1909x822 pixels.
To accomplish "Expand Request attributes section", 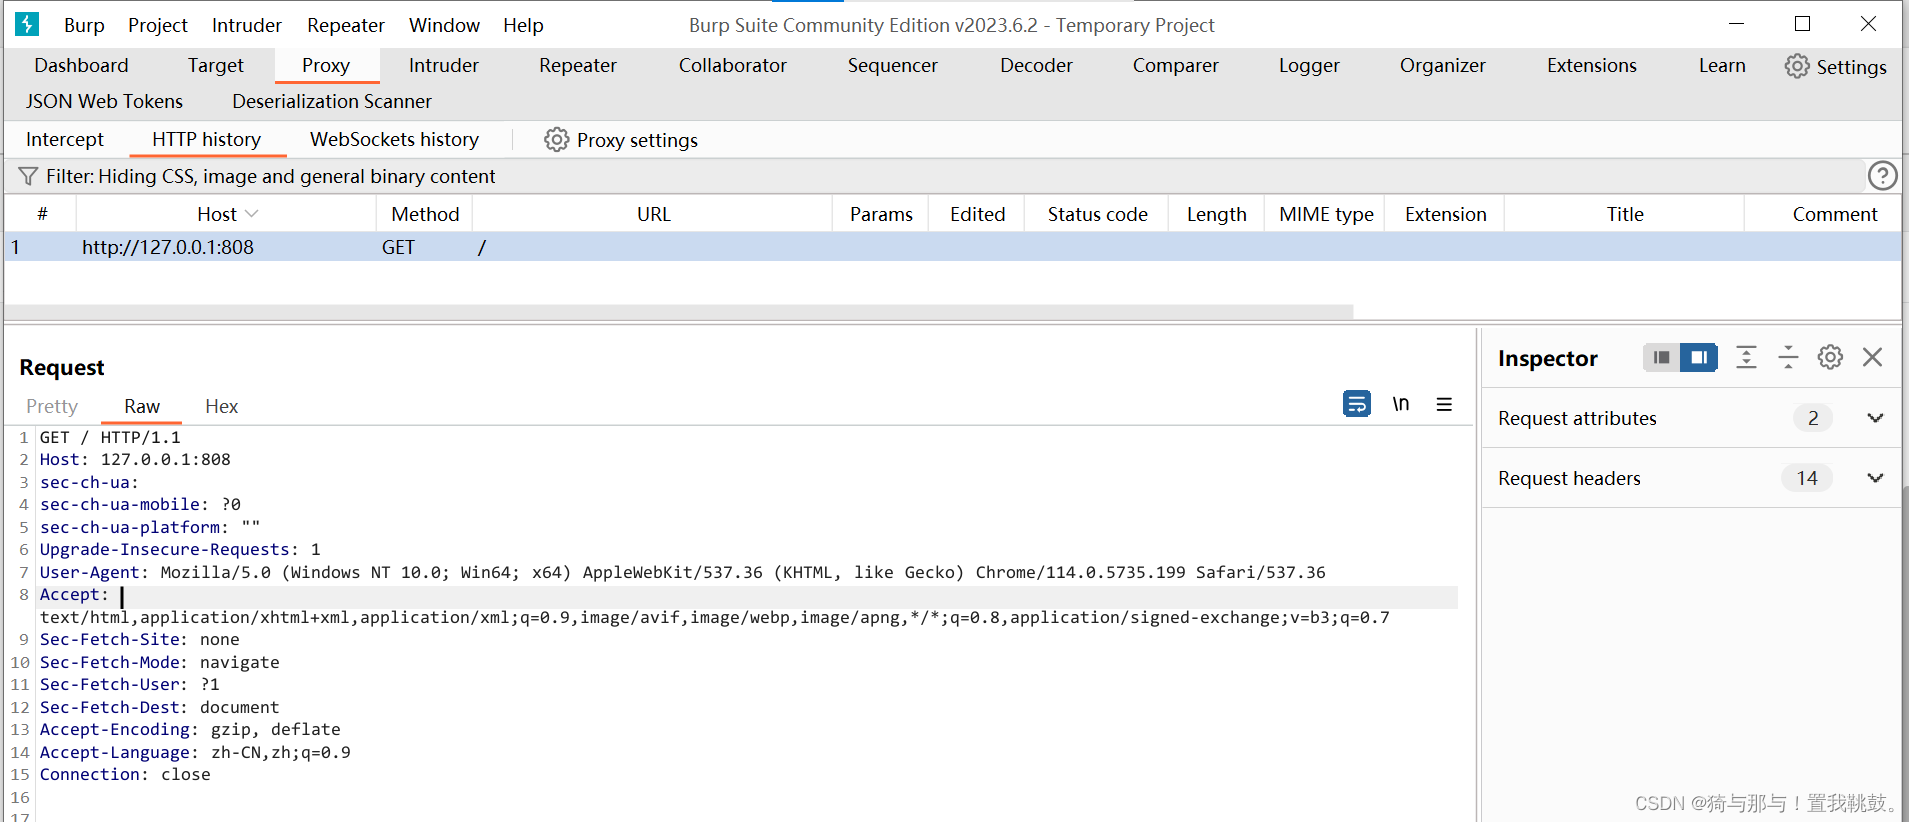I will coord(1875,418).
